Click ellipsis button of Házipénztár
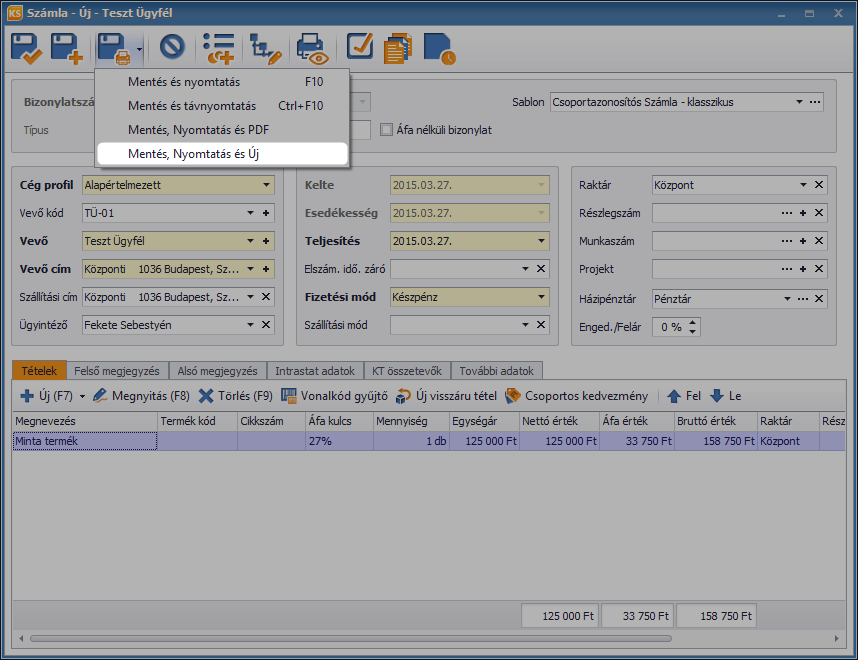858x660 pixels. [x=803, y=299]
